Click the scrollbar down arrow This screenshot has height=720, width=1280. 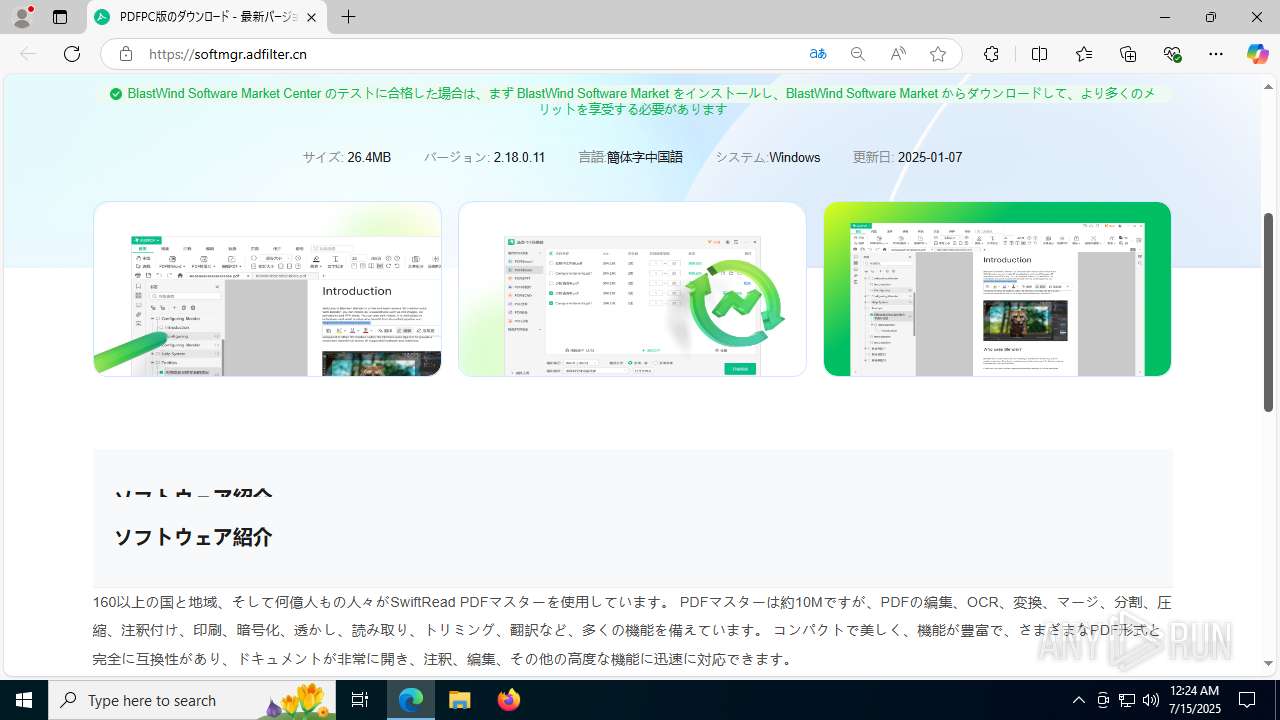1268,663
